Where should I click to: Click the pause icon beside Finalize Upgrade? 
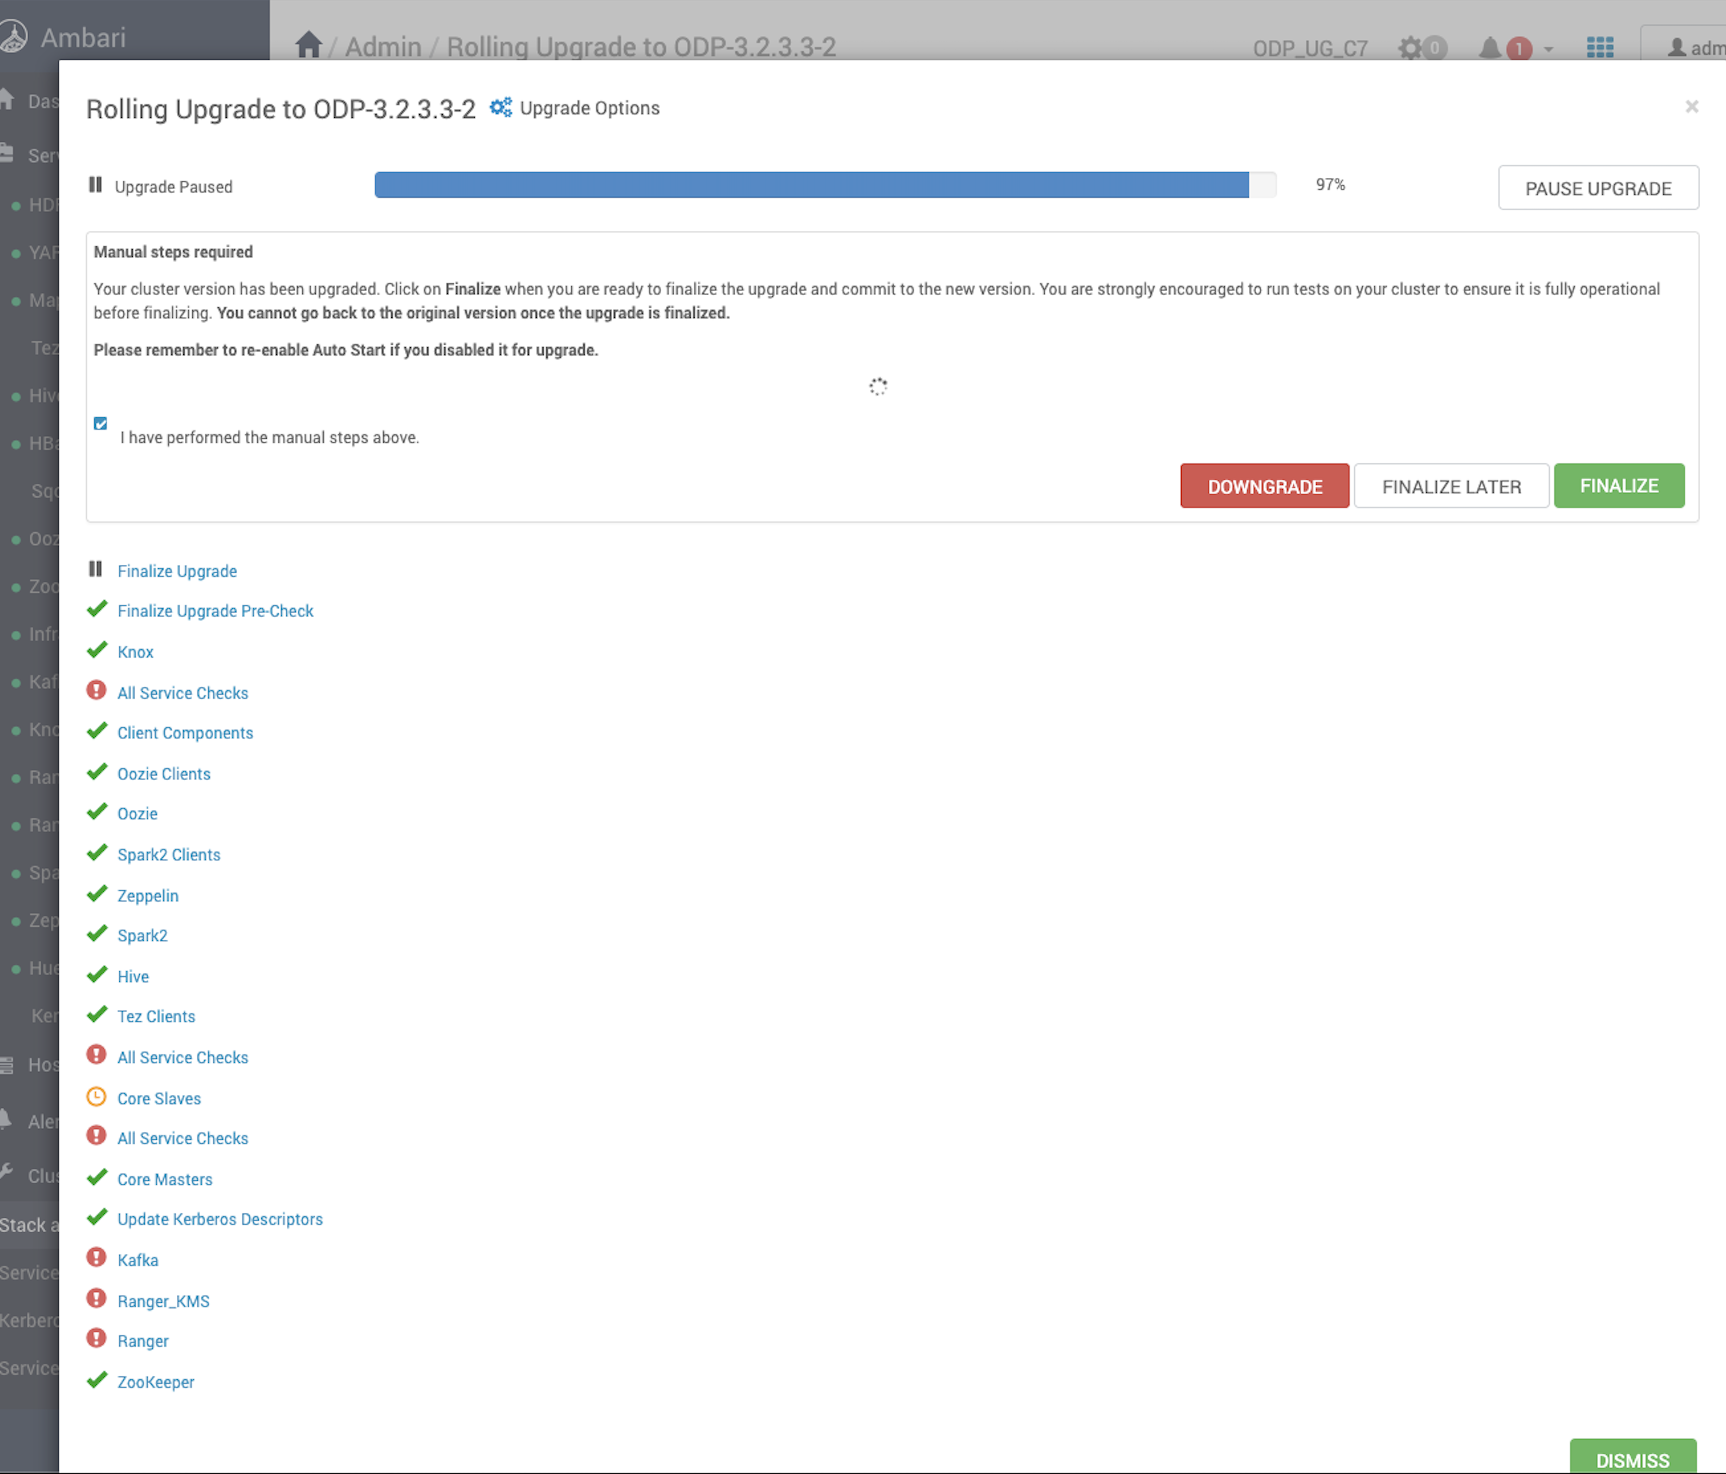(95, 569)
